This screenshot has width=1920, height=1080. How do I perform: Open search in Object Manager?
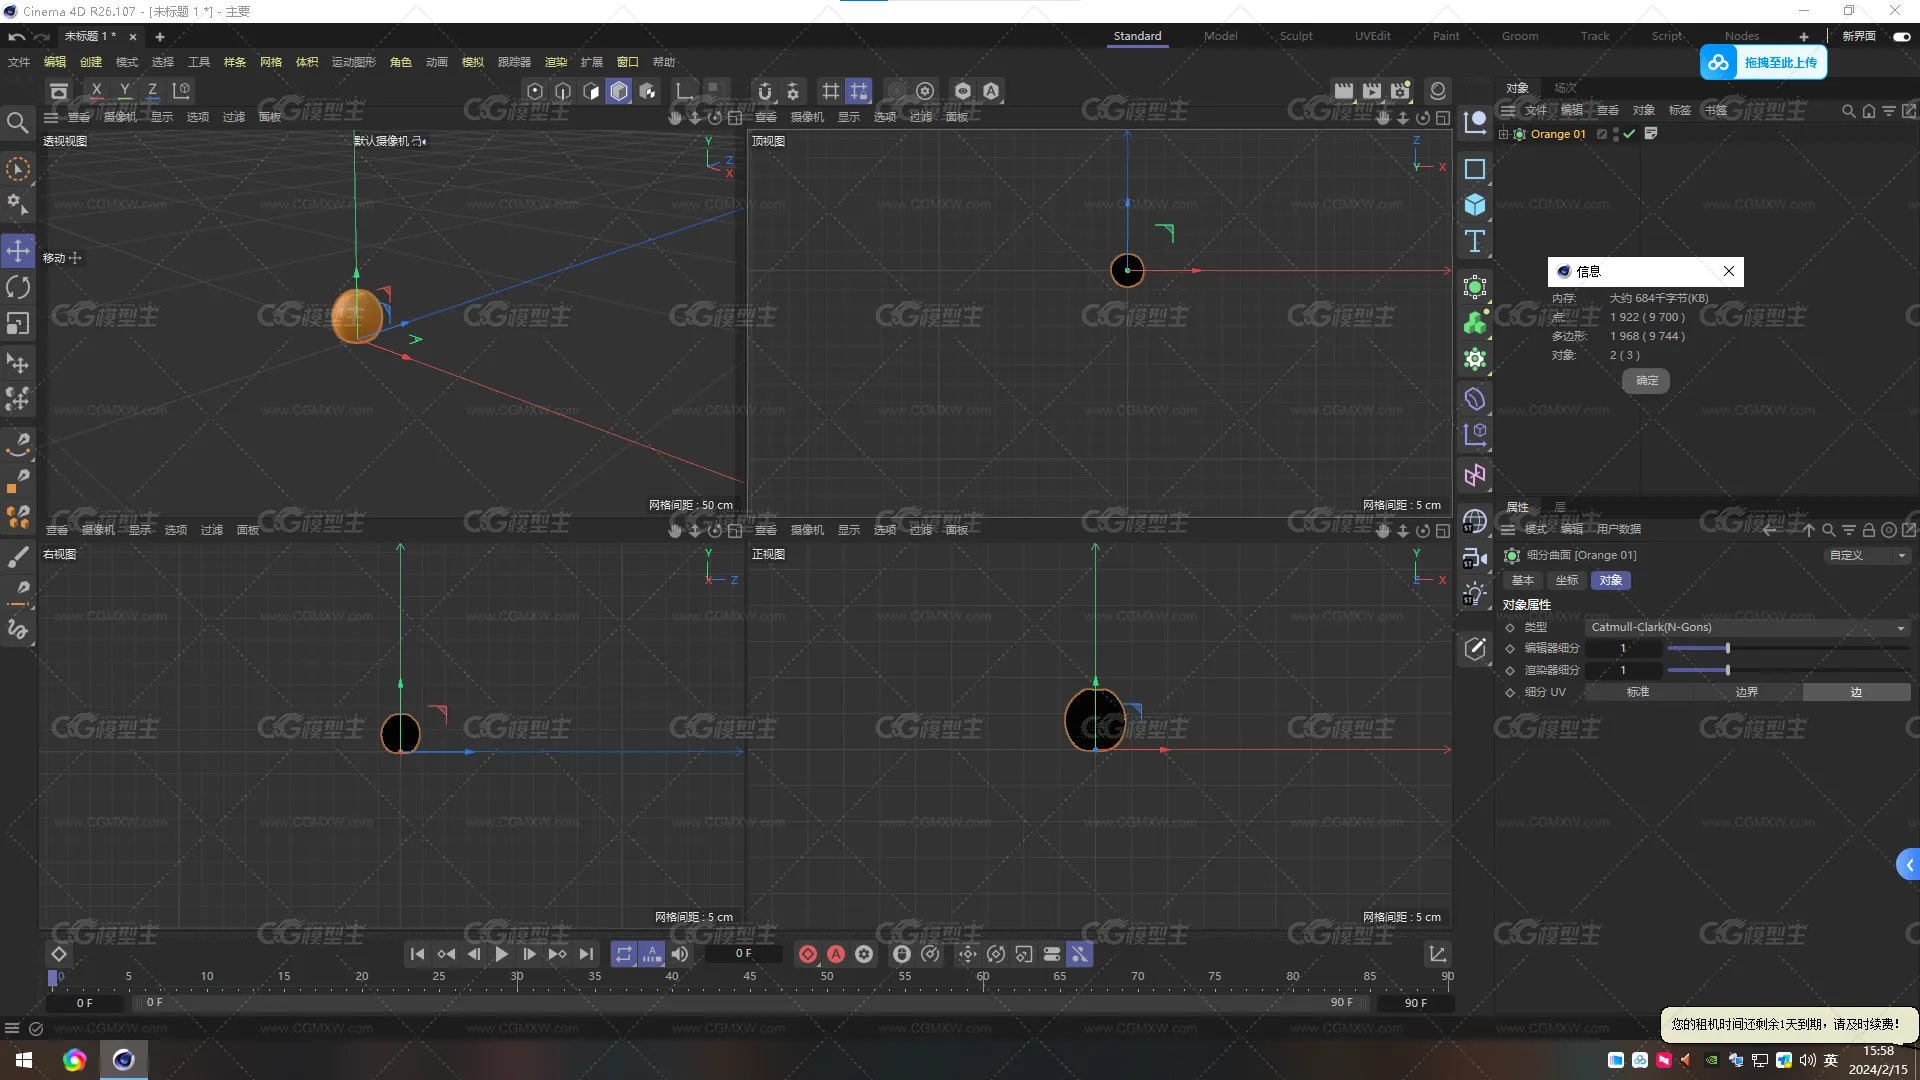1849,111
